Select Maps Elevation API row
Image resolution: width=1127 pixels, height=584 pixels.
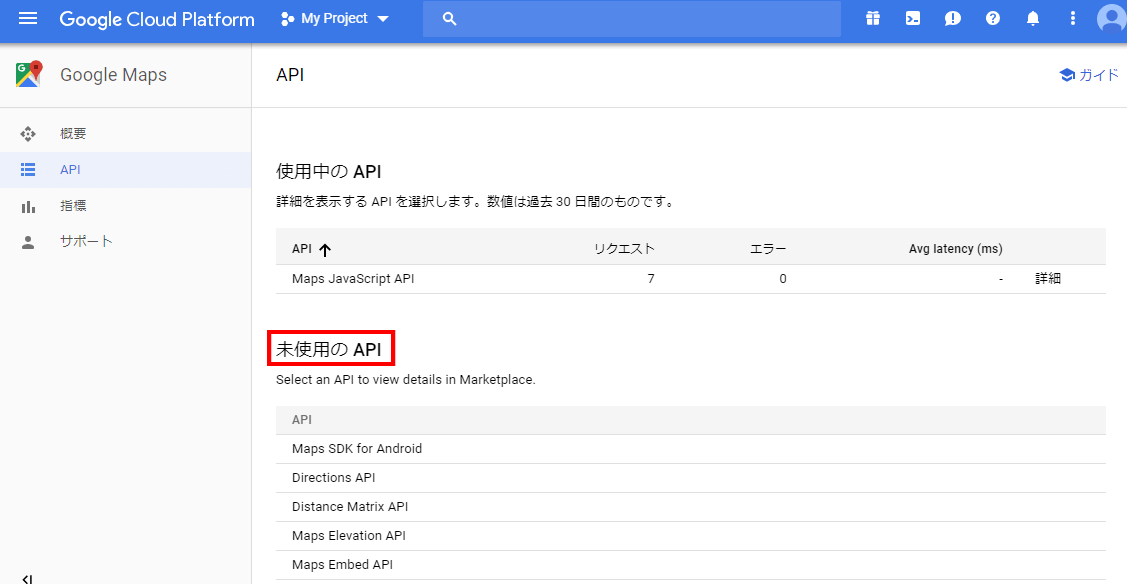691,536
